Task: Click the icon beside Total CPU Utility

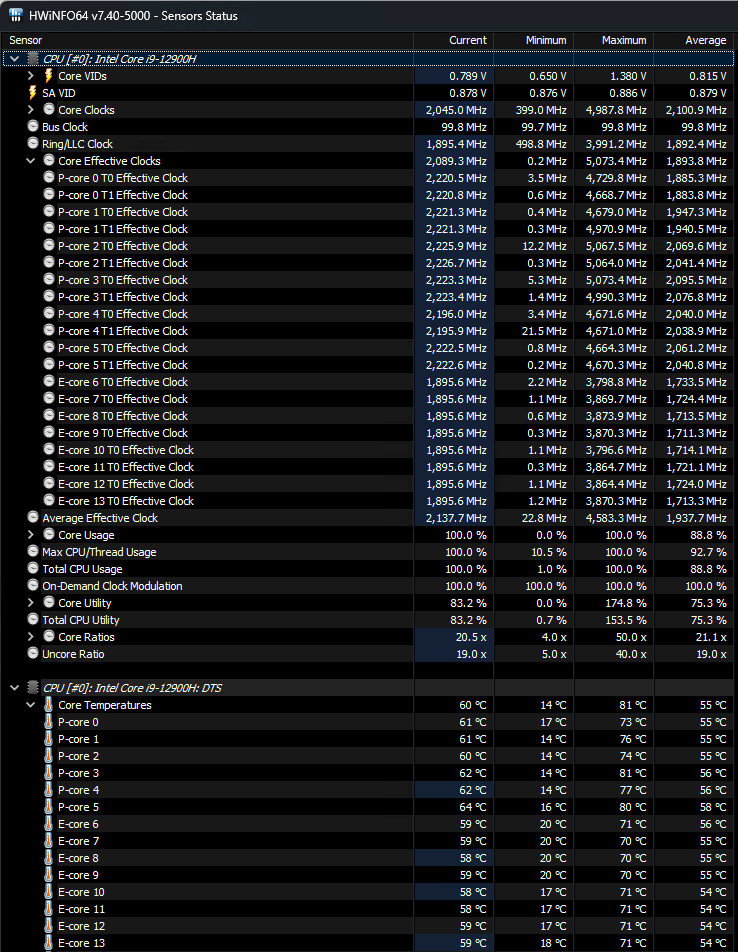Action: click(x=33, y=619)
